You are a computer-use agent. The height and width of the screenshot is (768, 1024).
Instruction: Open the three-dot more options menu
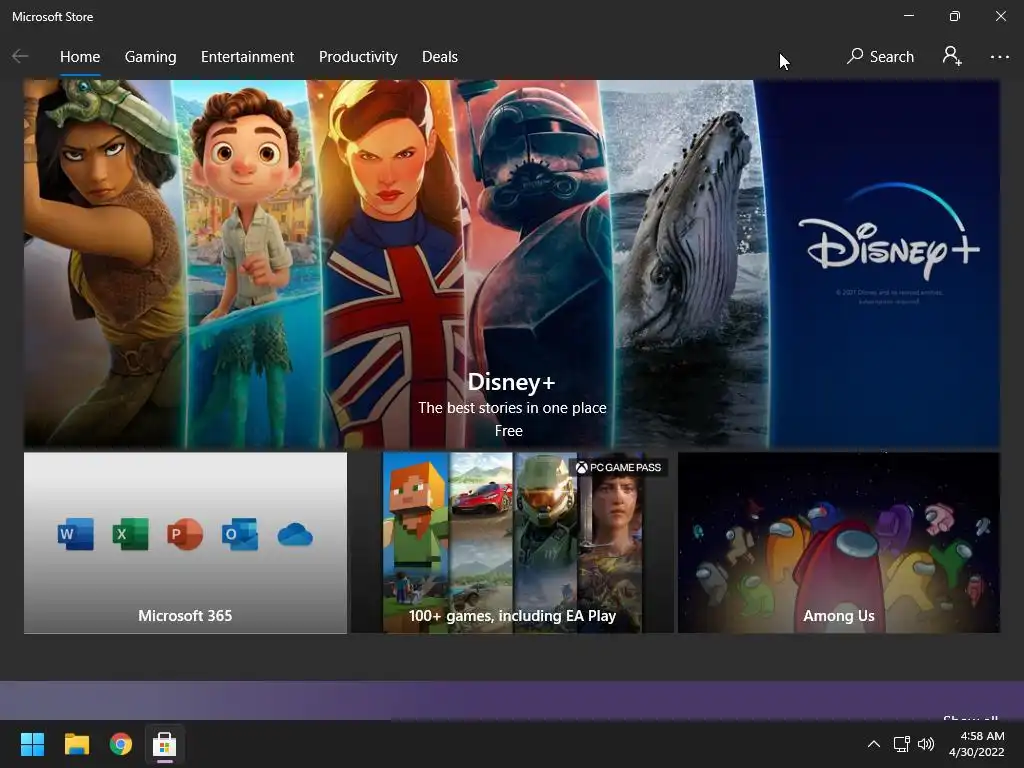point(999,57)
